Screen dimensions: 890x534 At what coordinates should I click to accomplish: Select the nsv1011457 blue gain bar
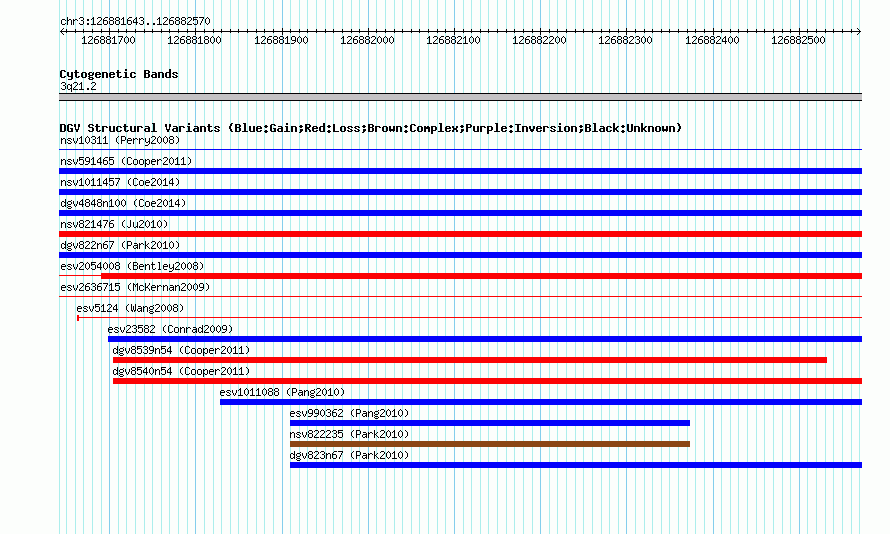point(460,192)
